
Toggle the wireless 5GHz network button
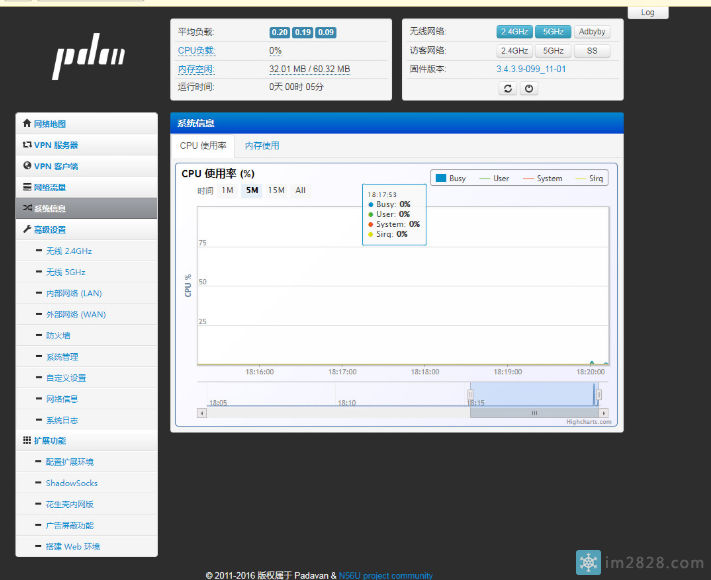pos(553,32)
